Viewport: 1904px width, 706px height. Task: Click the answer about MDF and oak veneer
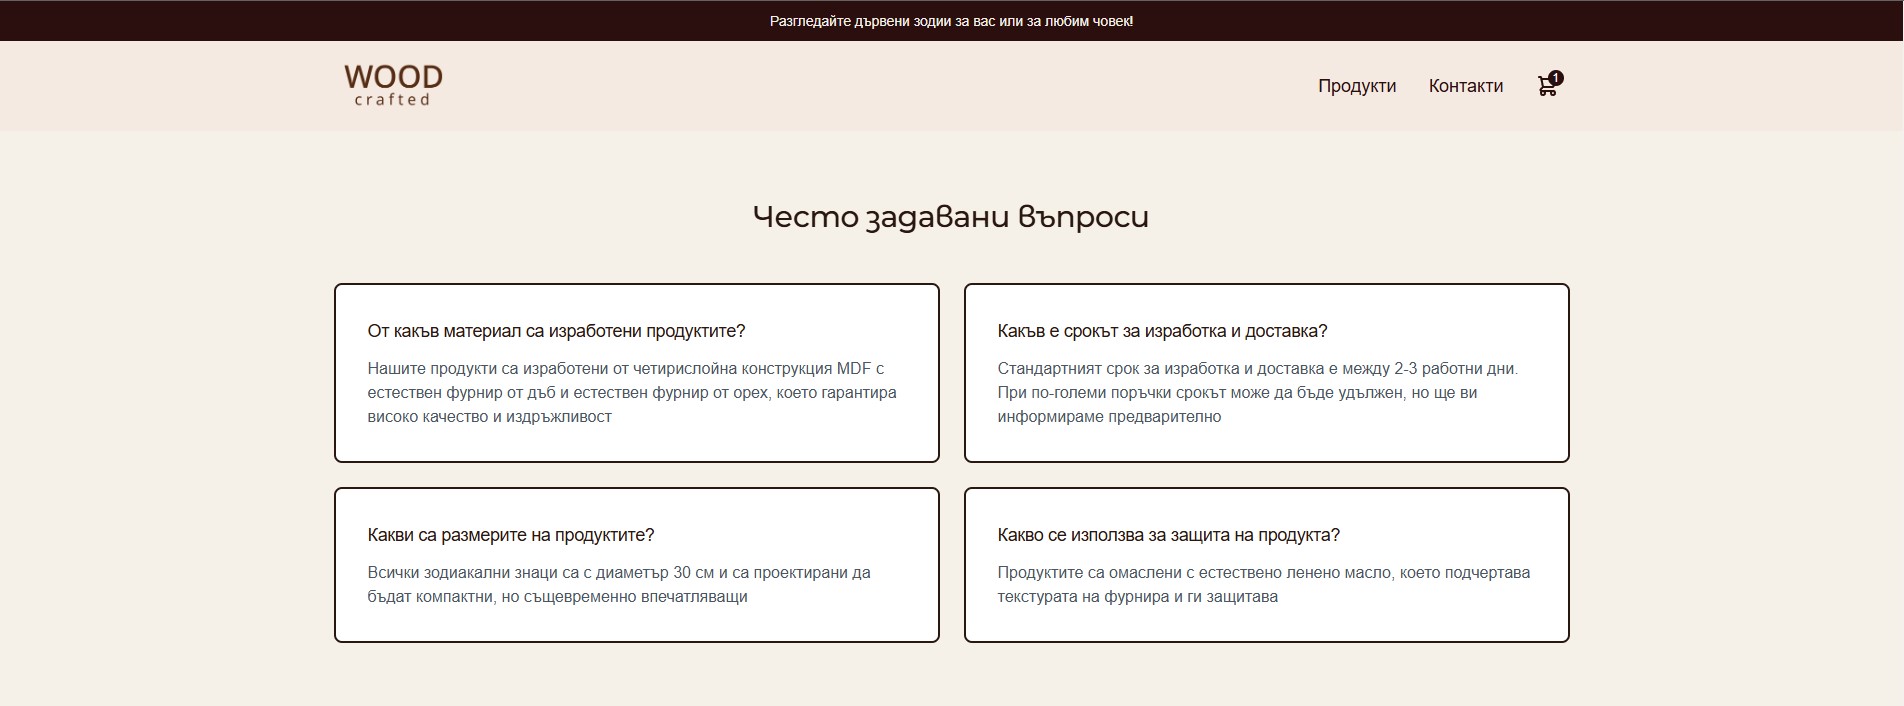pyautogui.click(x=632, y=392)
